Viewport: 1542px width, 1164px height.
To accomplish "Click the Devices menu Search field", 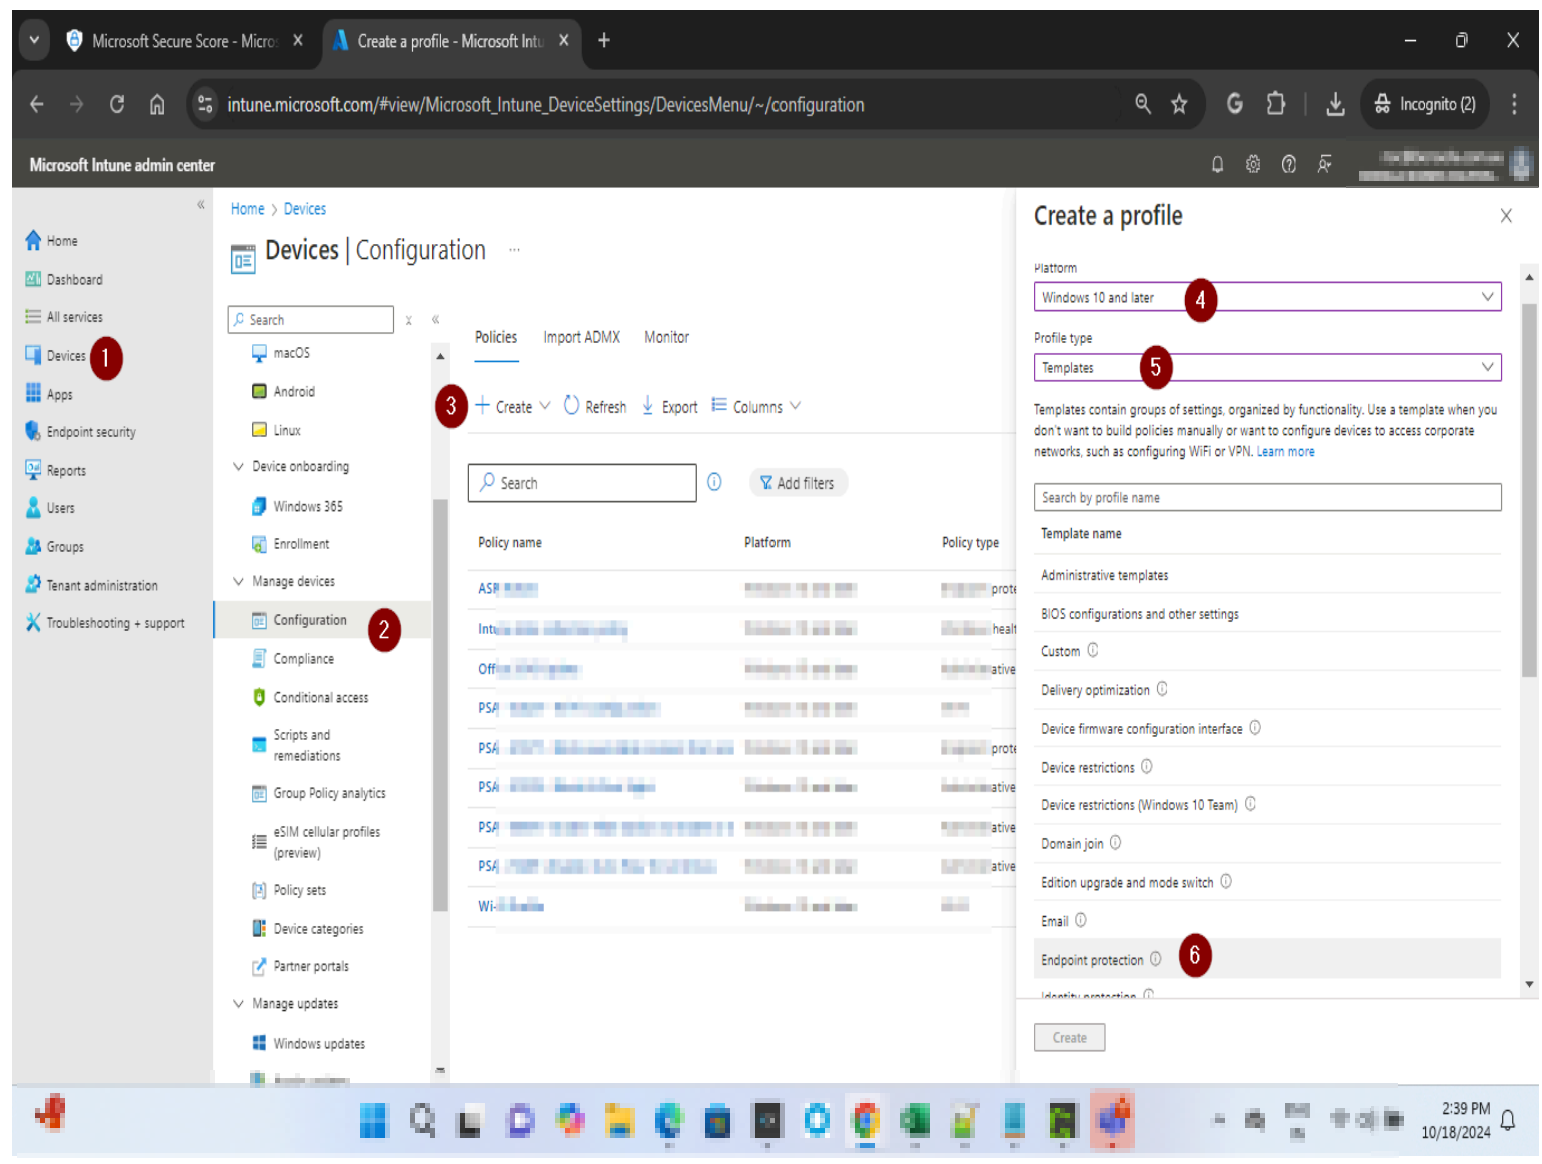I will click(310, 320).
